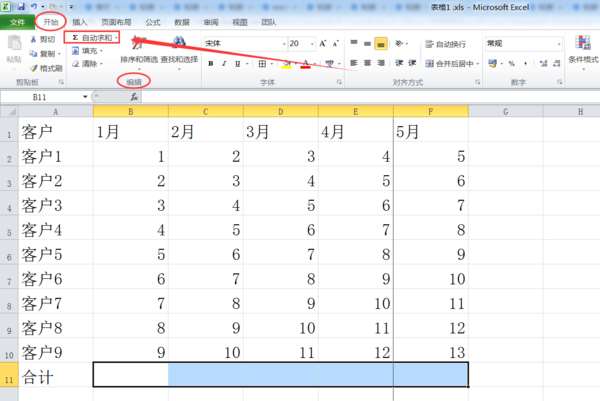Expand the AutoSum dropdown arrow
This screenshot has width=600, height=401.
(x=116, y=37)
